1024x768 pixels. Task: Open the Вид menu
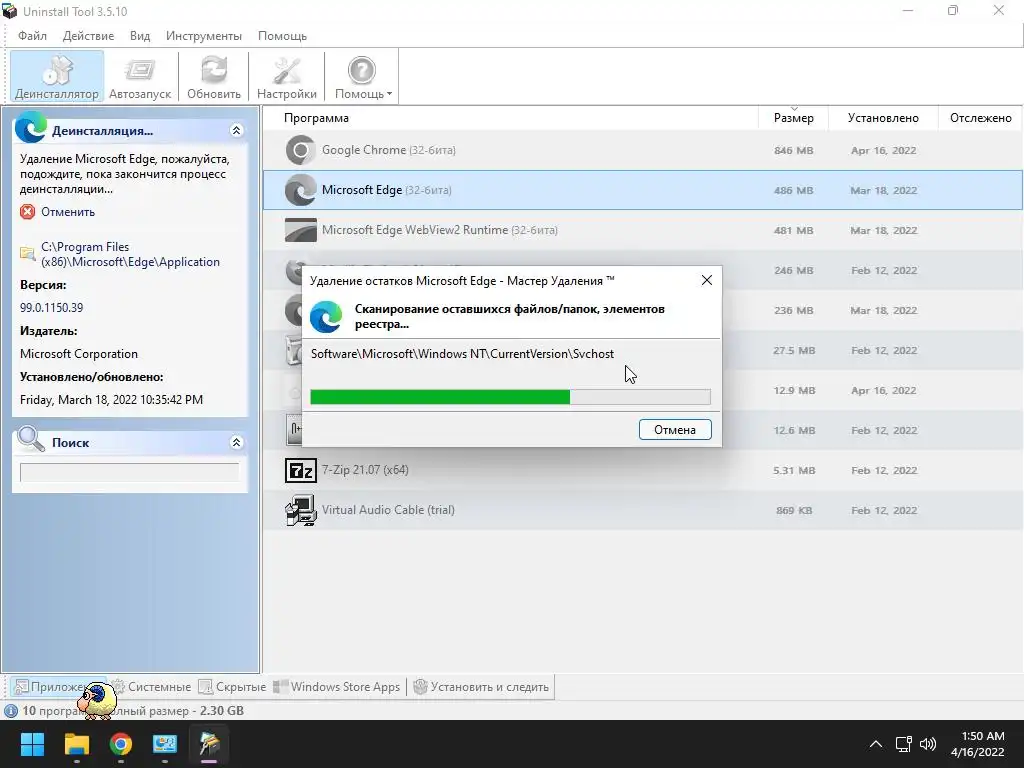tap(140, 36)
